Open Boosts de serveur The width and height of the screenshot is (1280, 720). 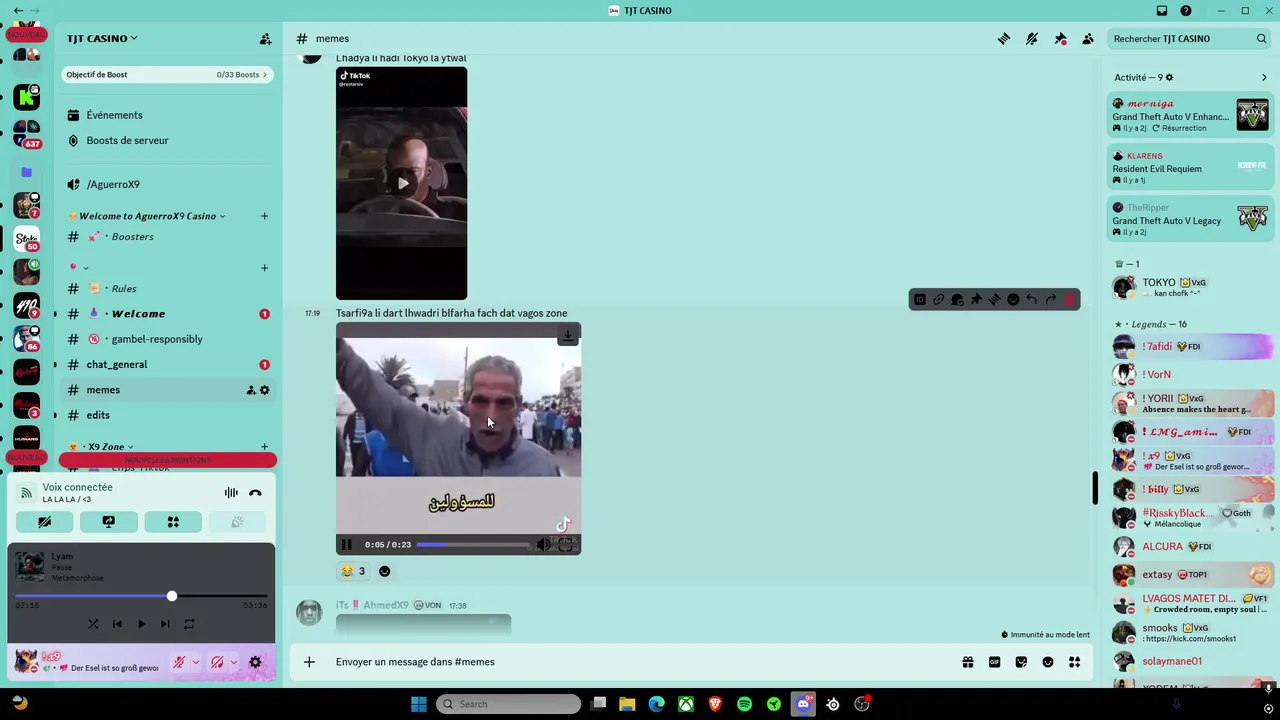point(166,141)
